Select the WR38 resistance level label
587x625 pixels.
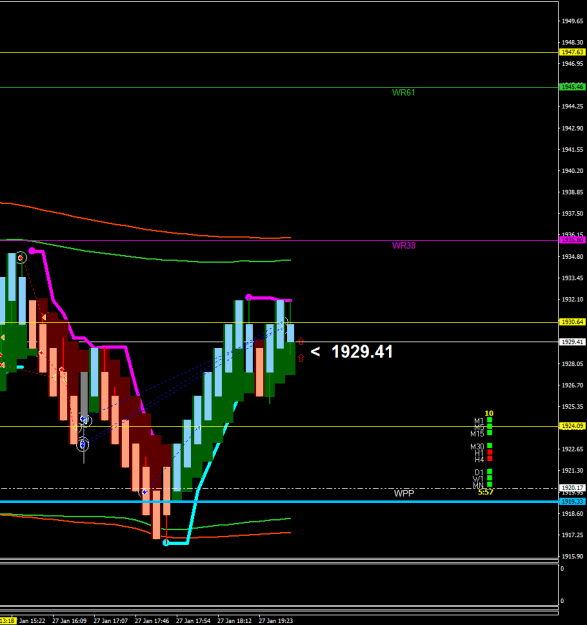pos(403,246)
